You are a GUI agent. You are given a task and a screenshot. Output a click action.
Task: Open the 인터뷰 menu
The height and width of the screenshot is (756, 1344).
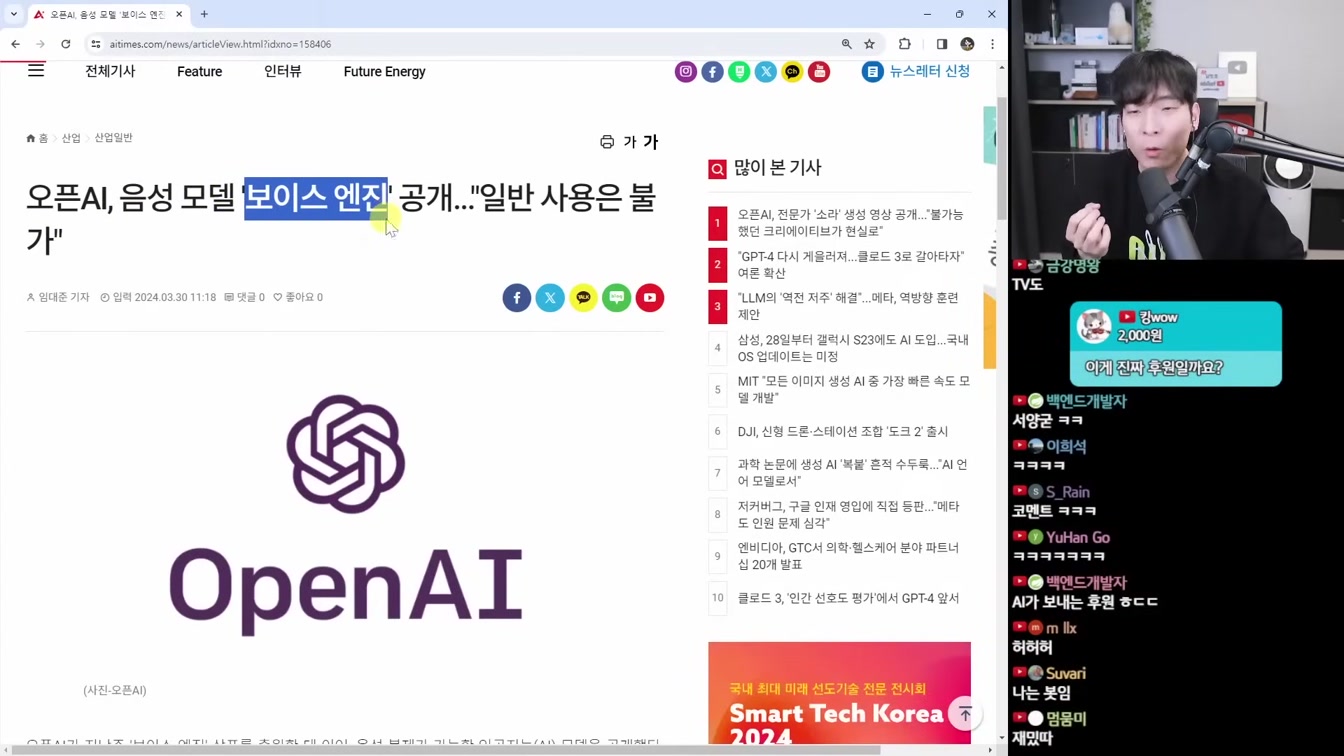point(283,71)
